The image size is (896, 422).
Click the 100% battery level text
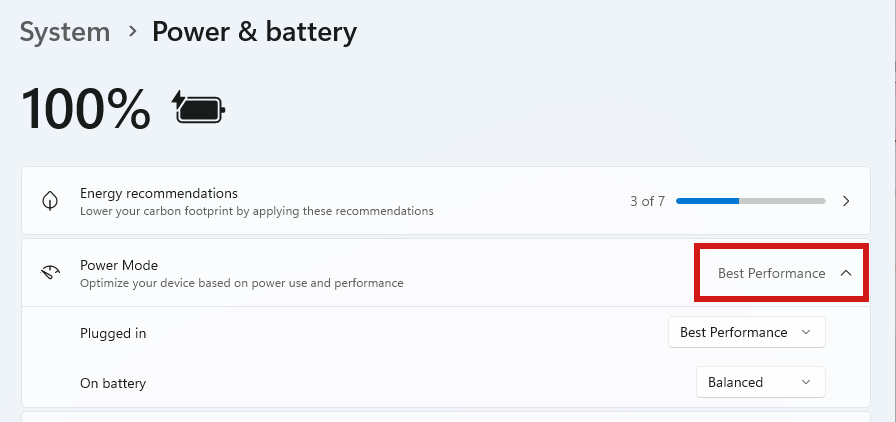click(86, 109)
